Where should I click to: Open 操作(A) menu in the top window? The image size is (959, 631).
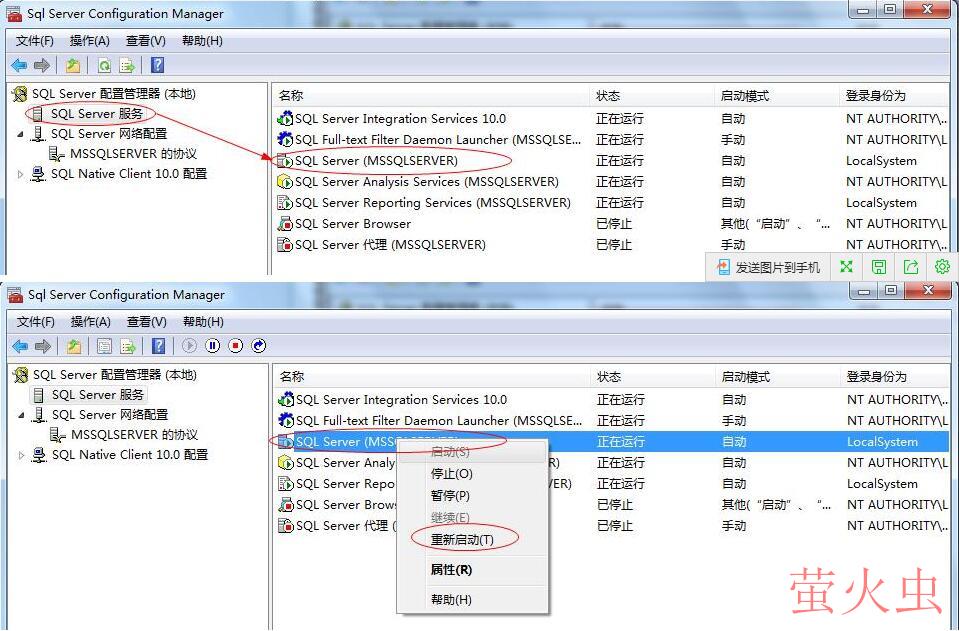pyautogui.click(x=90, y=41)
